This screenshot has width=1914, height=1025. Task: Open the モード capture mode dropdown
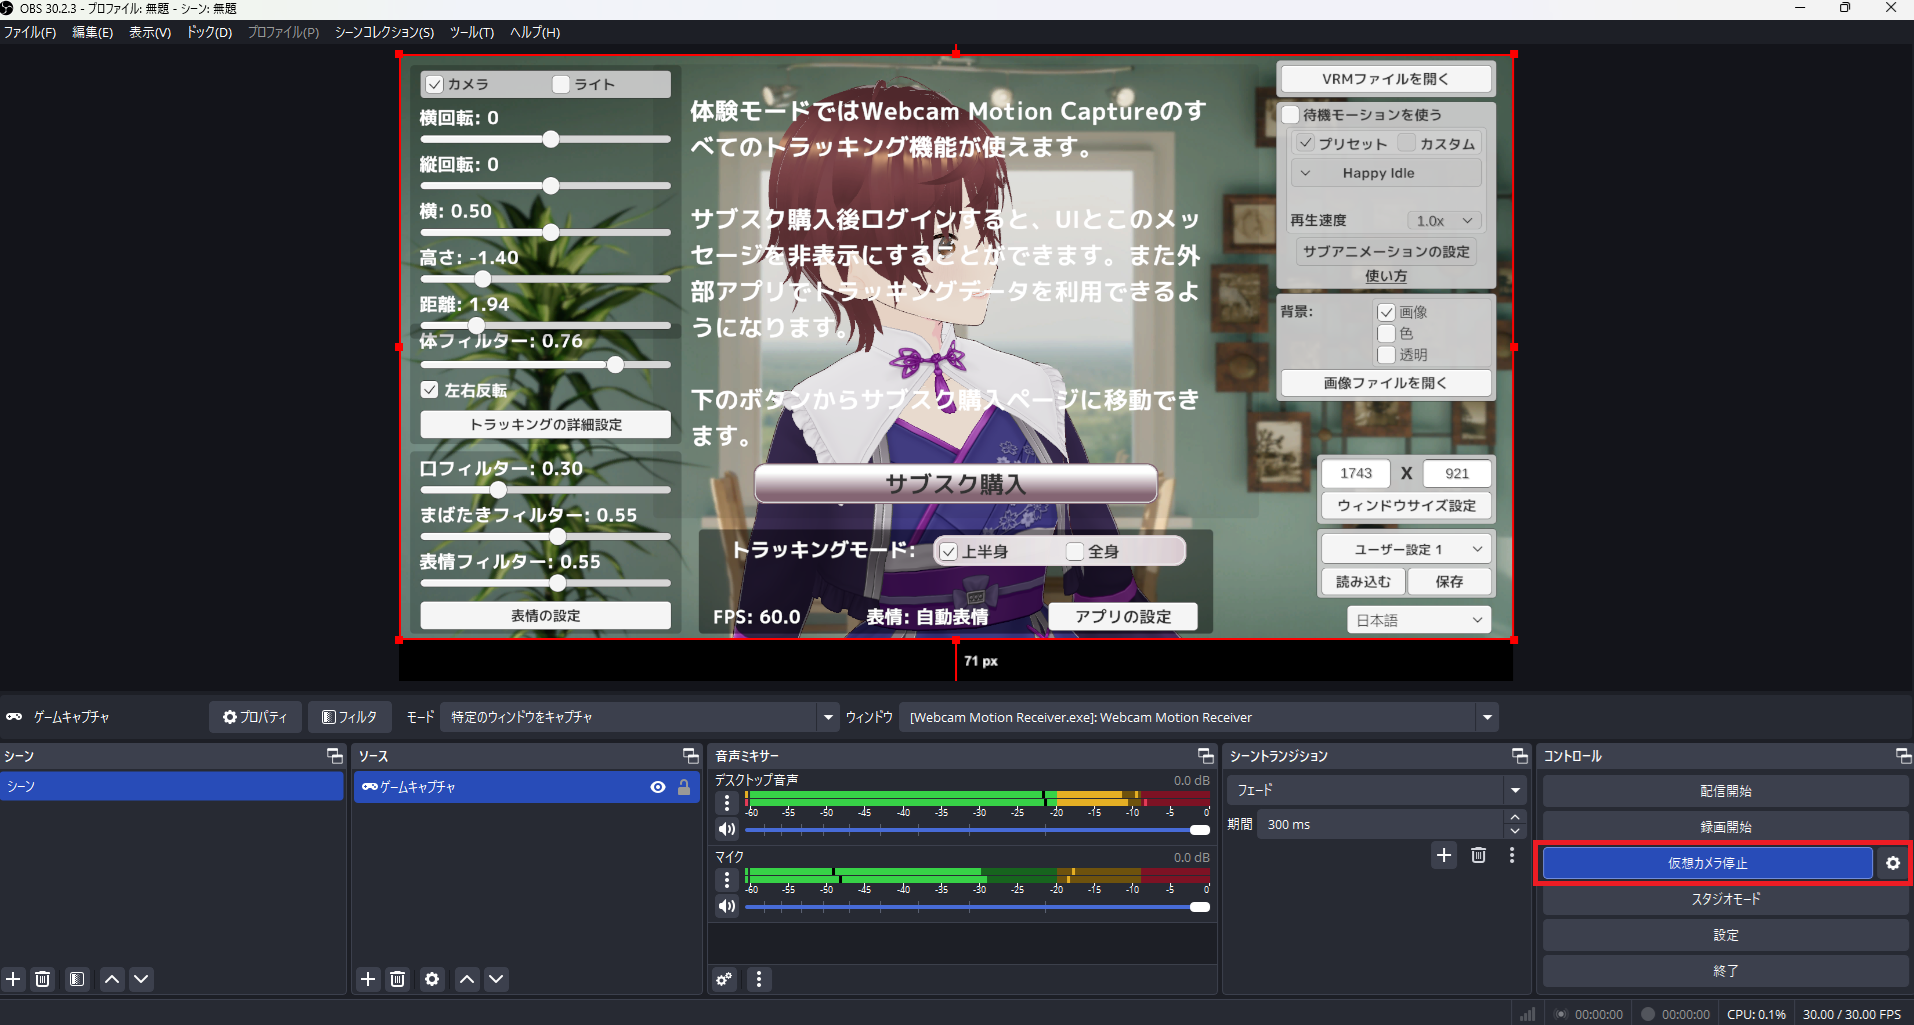pyautogui.click(x=639, y=717)
